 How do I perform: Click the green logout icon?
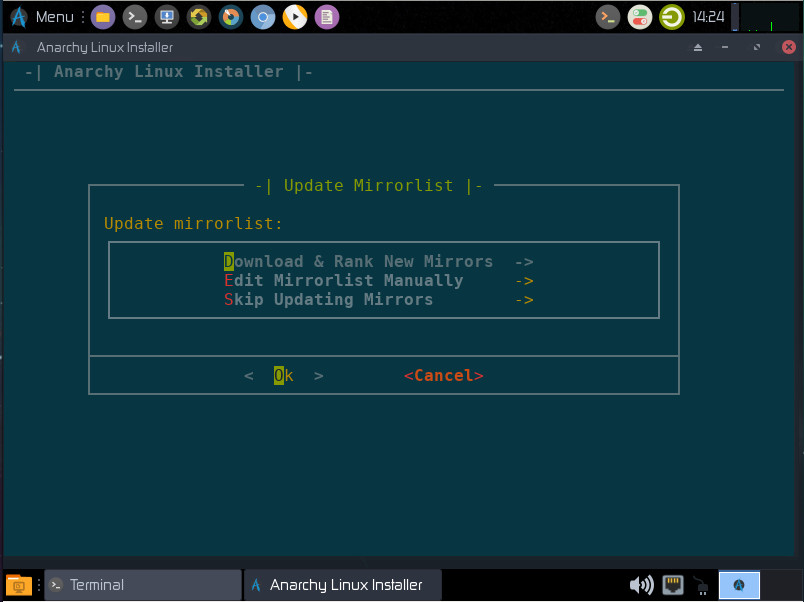(x=672, y=17)
